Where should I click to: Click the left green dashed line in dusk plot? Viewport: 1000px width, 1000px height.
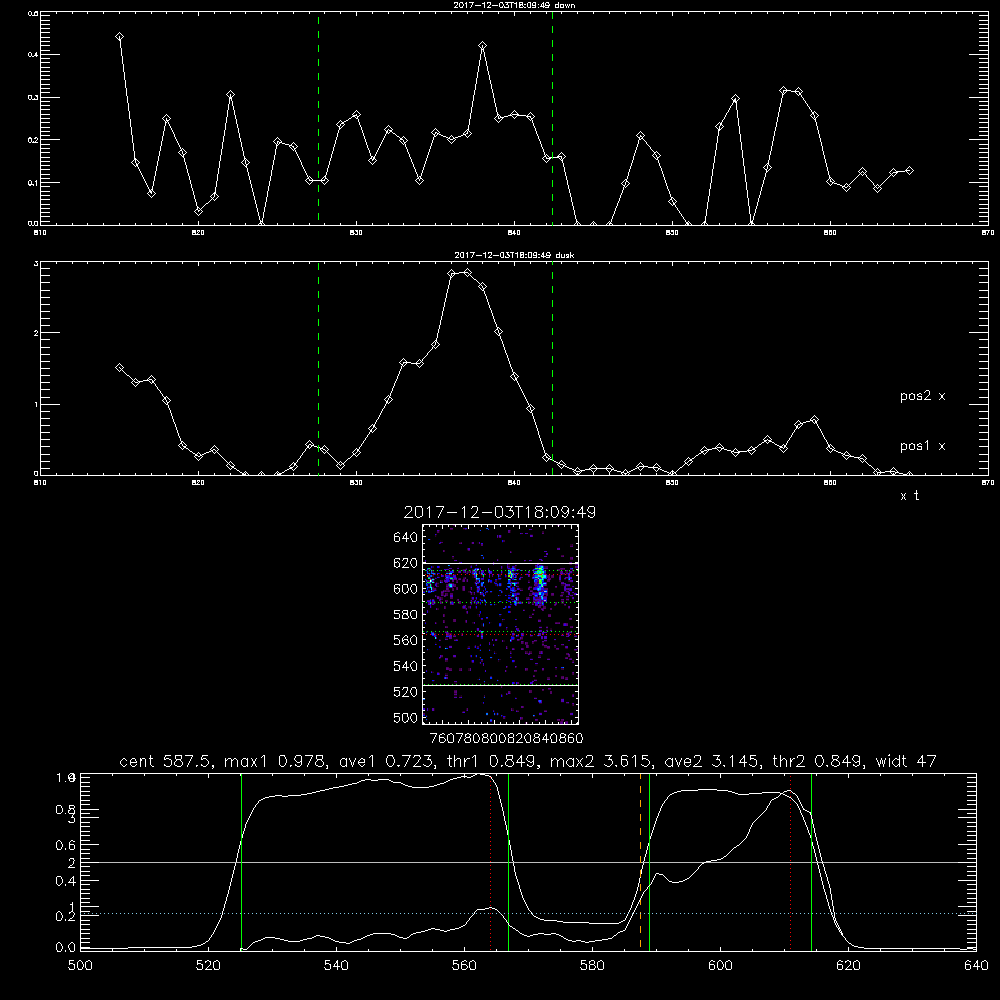(x=318, y=368)
